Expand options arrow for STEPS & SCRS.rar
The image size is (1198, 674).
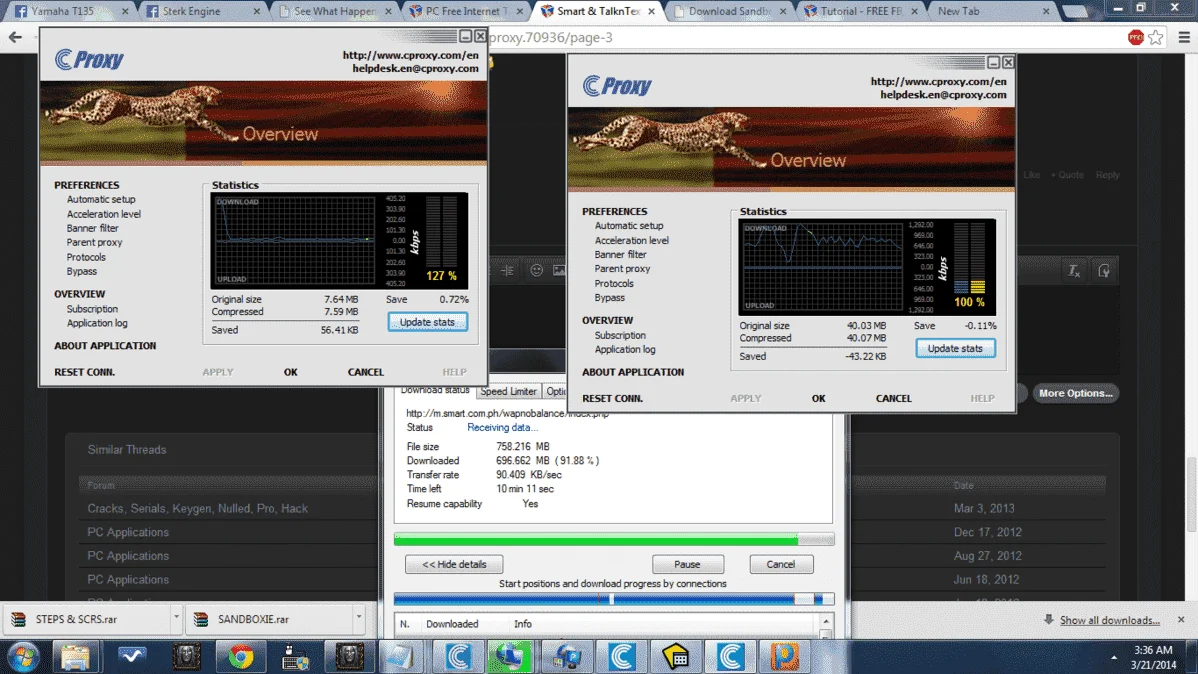(176, 617)
